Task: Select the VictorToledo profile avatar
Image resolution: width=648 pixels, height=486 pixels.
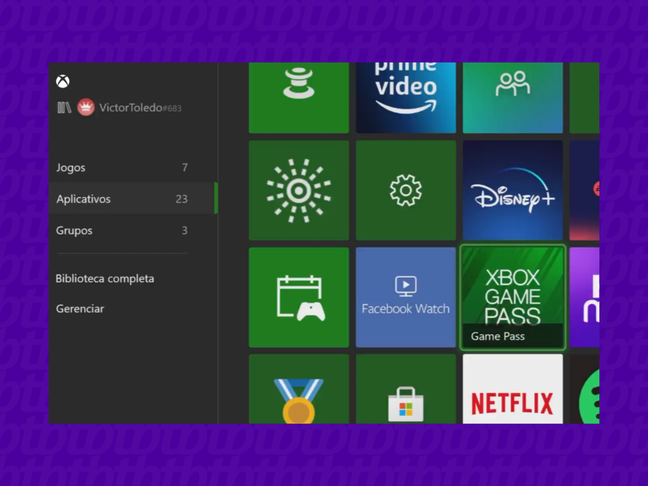Action: coord(86,107)
